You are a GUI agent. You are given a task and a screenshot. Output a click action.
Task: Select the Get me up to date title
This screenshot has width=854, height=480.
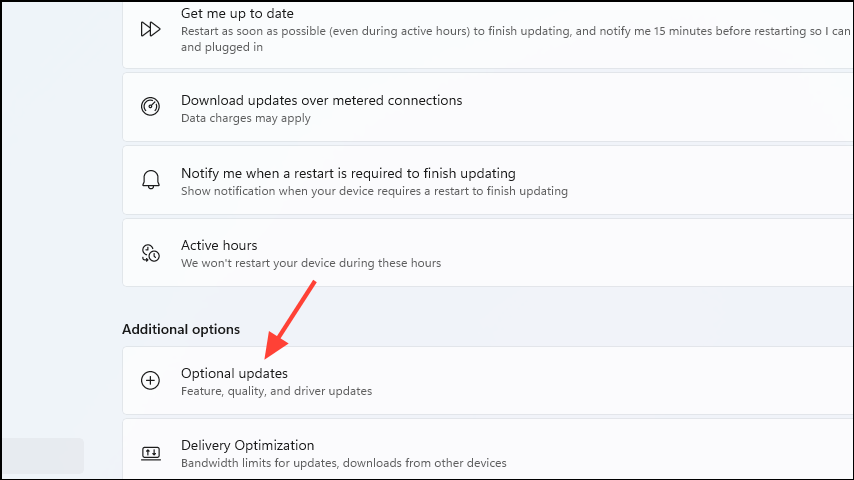(x=237, y=13)
